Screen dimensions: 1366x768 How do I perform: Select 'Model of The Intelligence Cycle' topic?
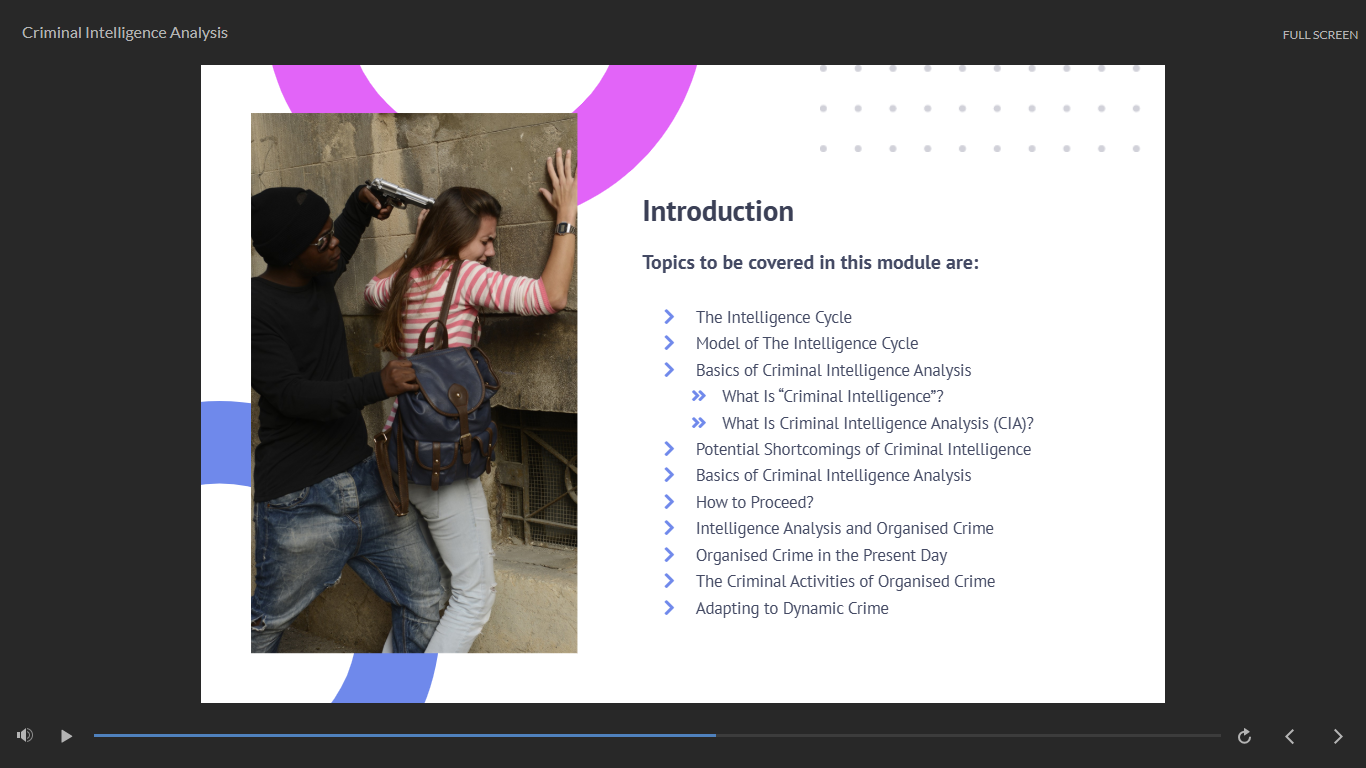(807, 343)
